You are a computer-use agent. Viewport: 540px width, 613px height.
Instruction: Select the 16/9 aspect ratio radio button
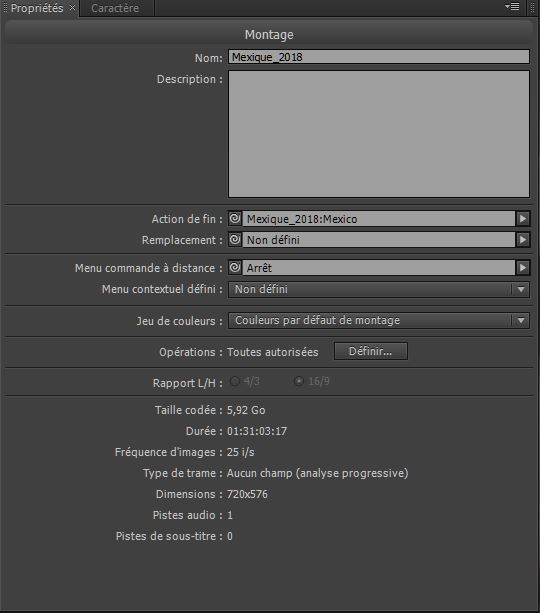(299, 381)
